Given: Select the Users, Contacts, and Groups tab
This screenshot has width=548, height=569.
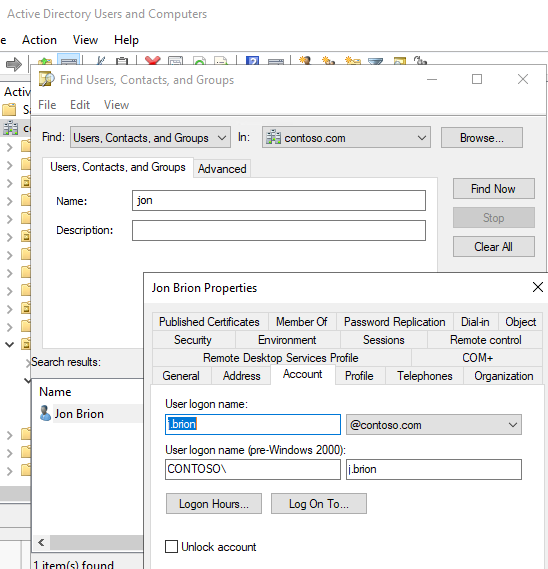Looking at the screenshot, I should (x=118, y=167).
